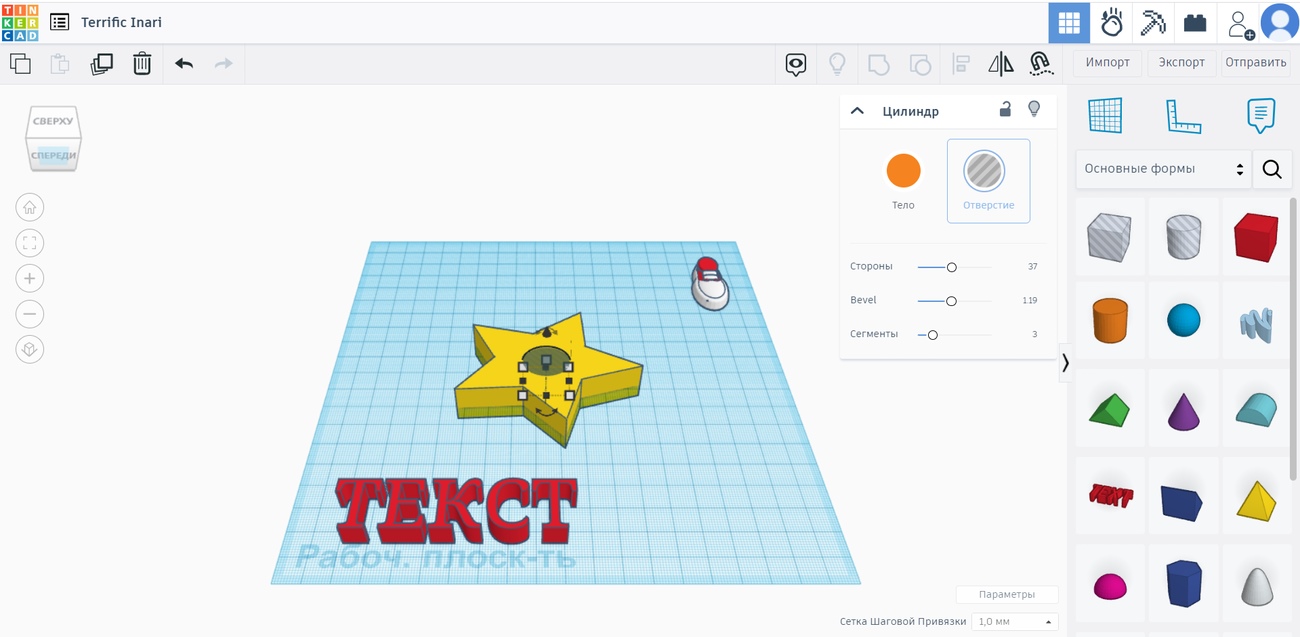Open the Notes tool
1300x637 pixels.
(1259, 116)
